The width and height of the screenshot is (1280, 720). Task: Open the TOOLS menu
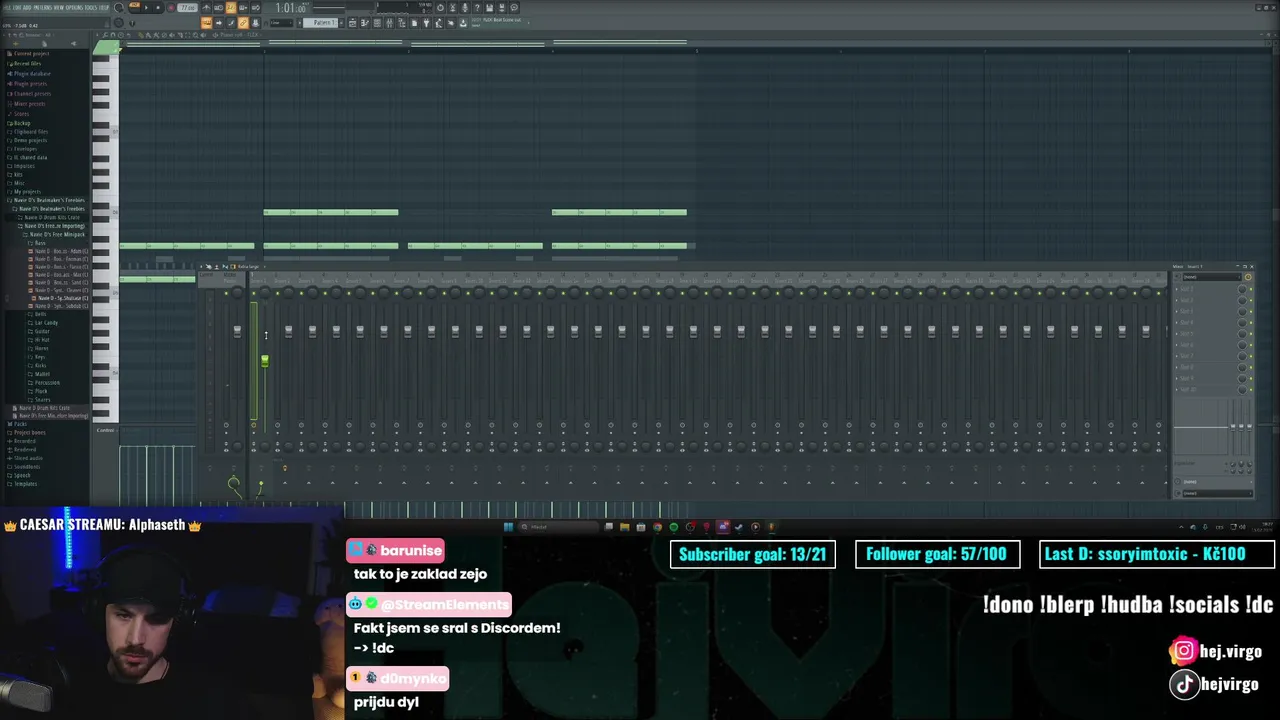click(91, 8)
